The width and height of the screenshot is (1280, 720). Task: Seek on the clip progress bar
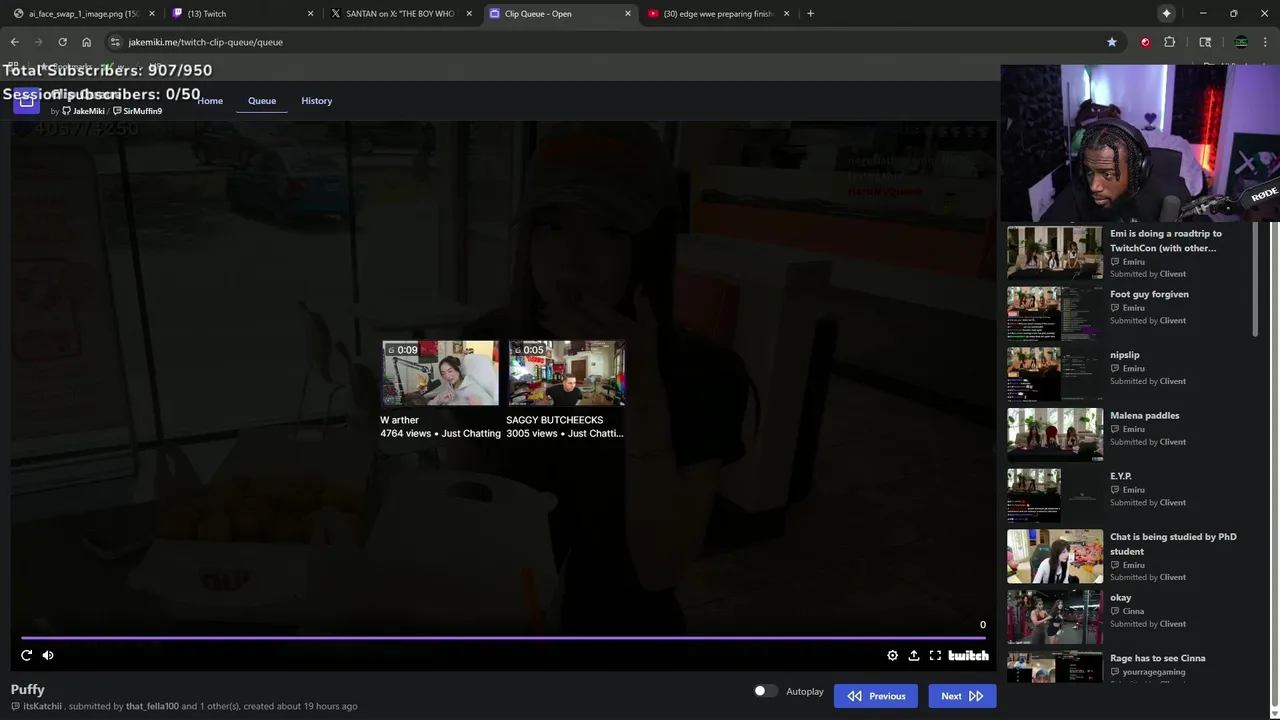click(503, 637)
